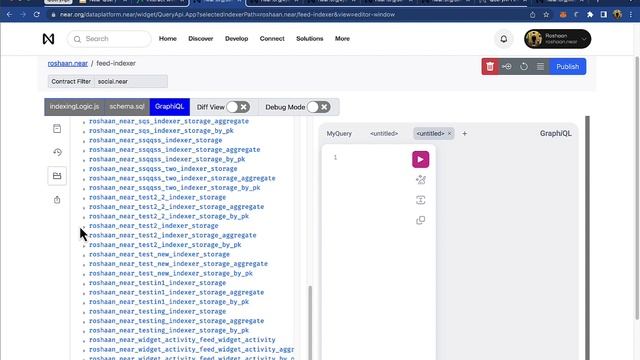The image size is (640, 360).
Task: Select roshaan_near_ssqqss_indexer_storage_aggregate
Action: pos(174,150)
